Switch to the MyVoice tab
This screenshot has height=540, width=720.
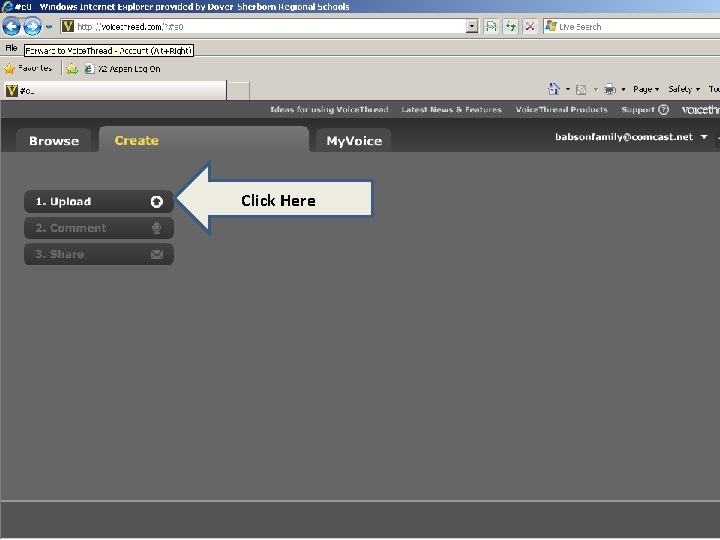click(354, 141)
